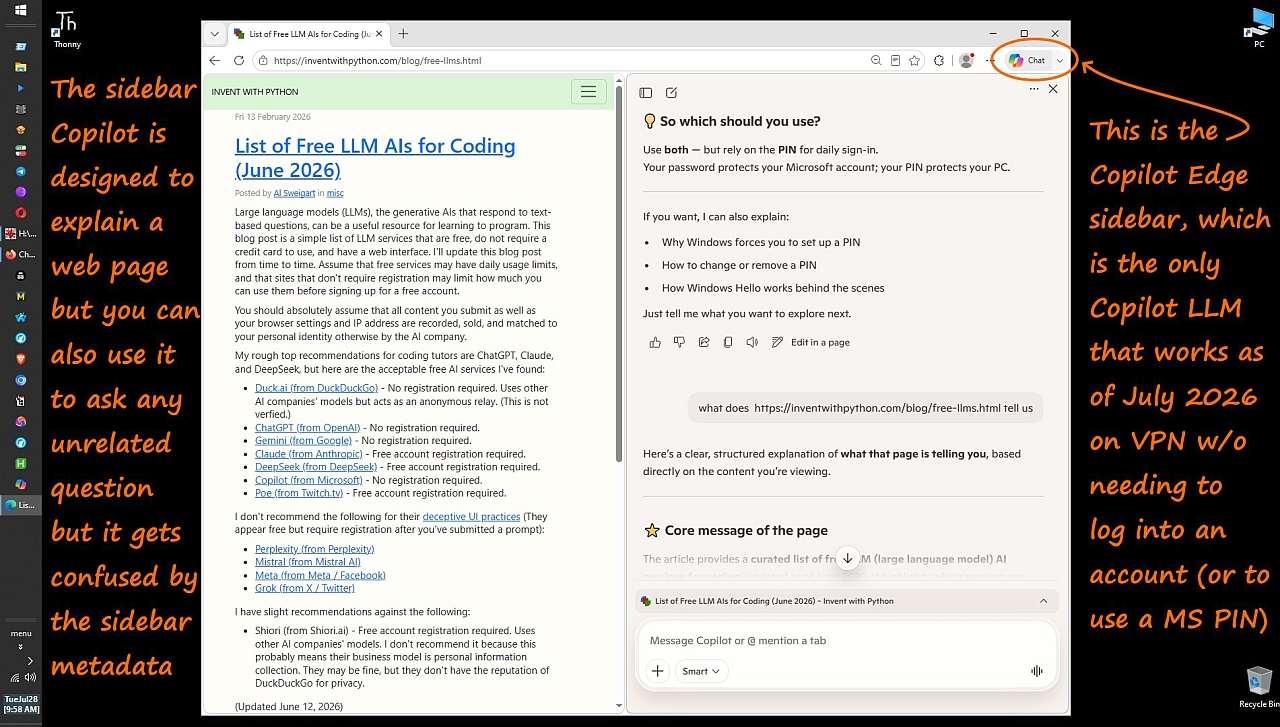Open the Mistral (from Mistral AI) link

pyautogui.click(x=306, y=562)
